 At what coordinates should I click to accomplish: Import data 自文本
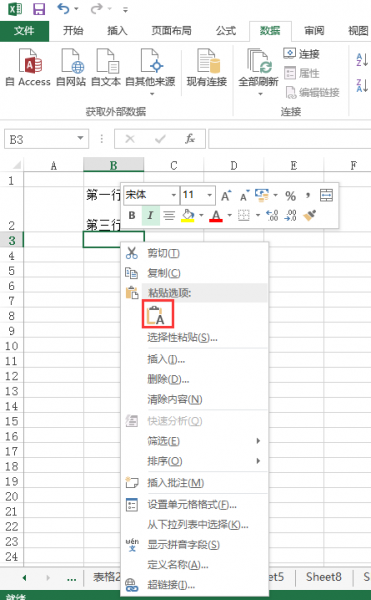click(x=106, y=67)
